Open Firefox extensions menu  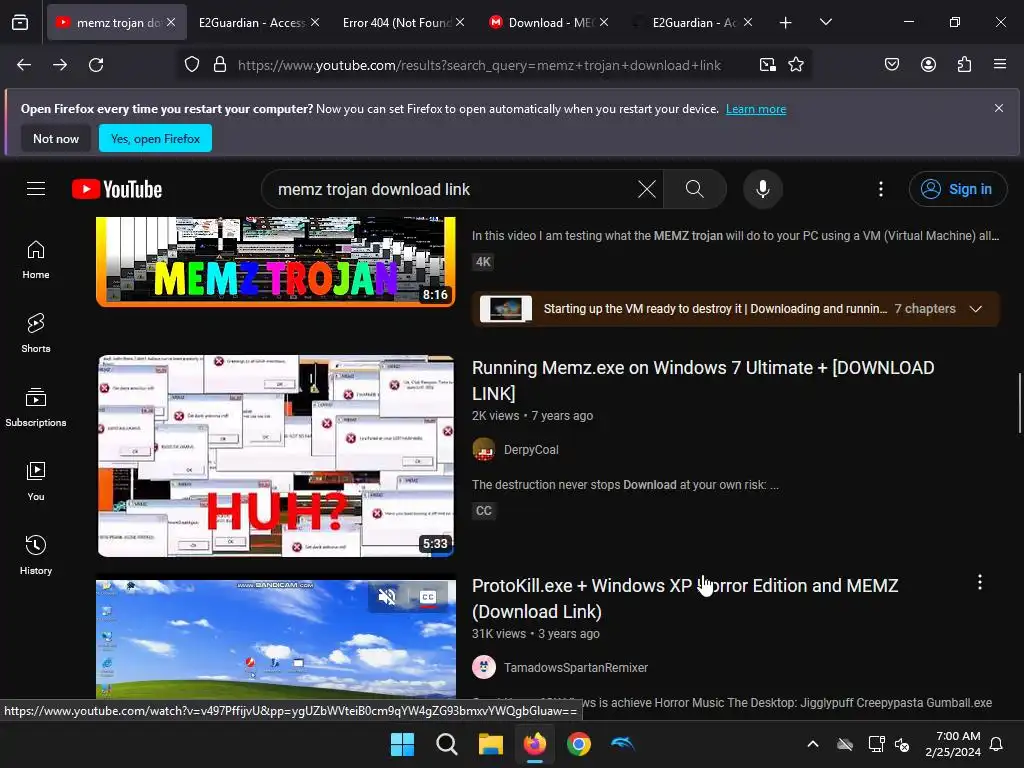[964, 65]
